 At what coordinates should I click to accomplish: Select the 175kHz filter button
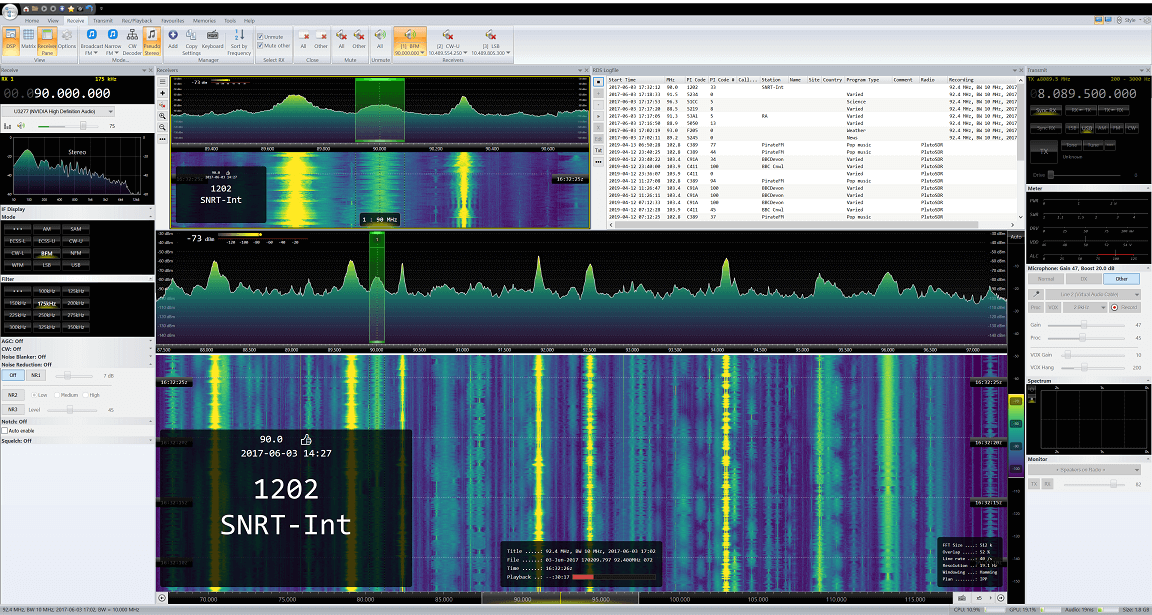point(47,303)
